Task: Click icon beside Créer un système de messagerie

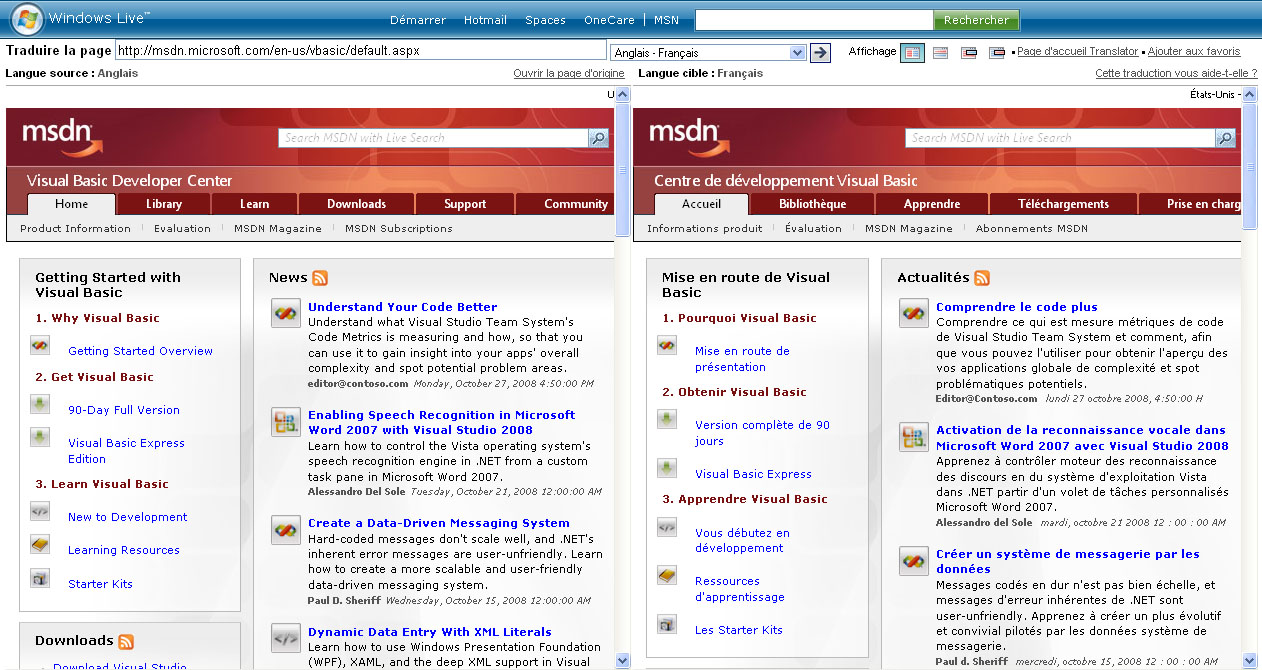Action: (x=914, y=560)
